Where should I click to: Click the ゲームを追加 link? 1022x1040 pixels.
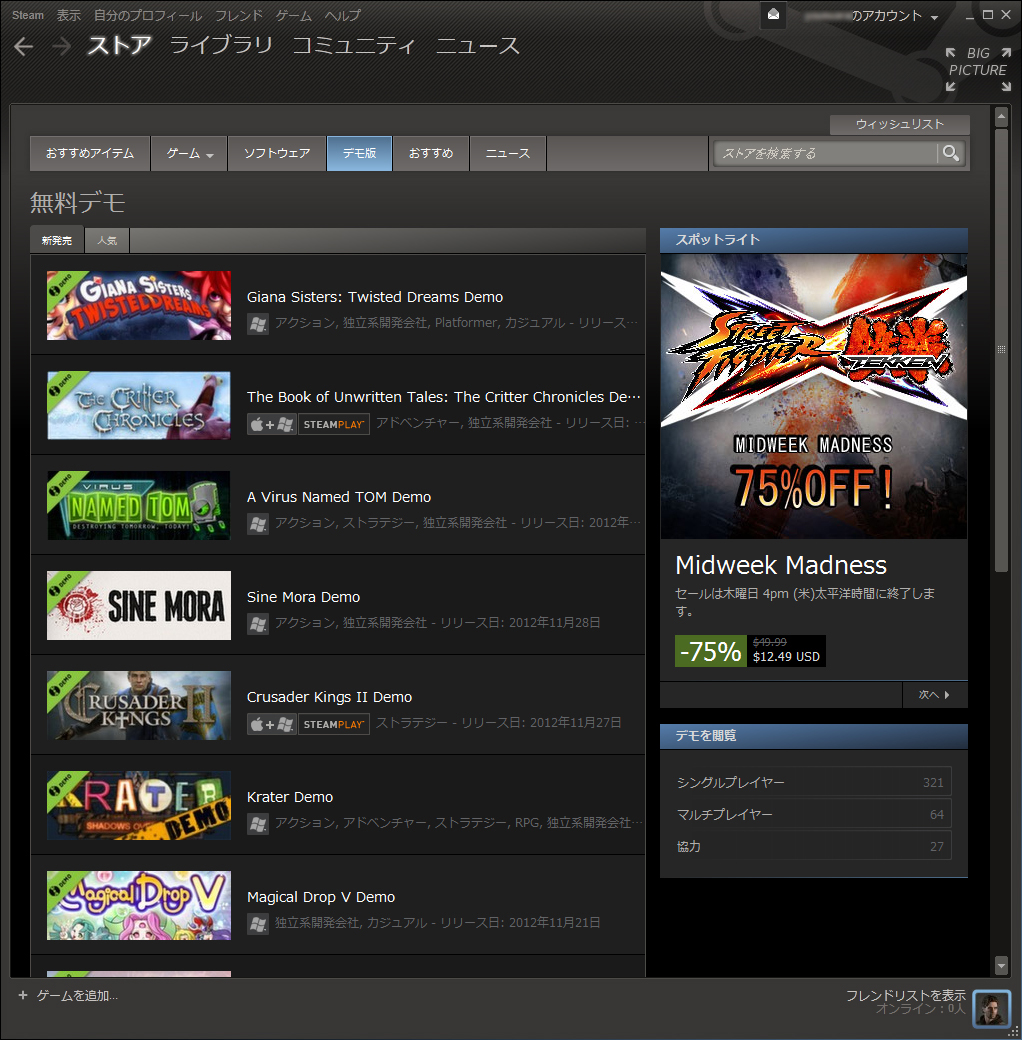pyautogui.click(x=77, y=995)
